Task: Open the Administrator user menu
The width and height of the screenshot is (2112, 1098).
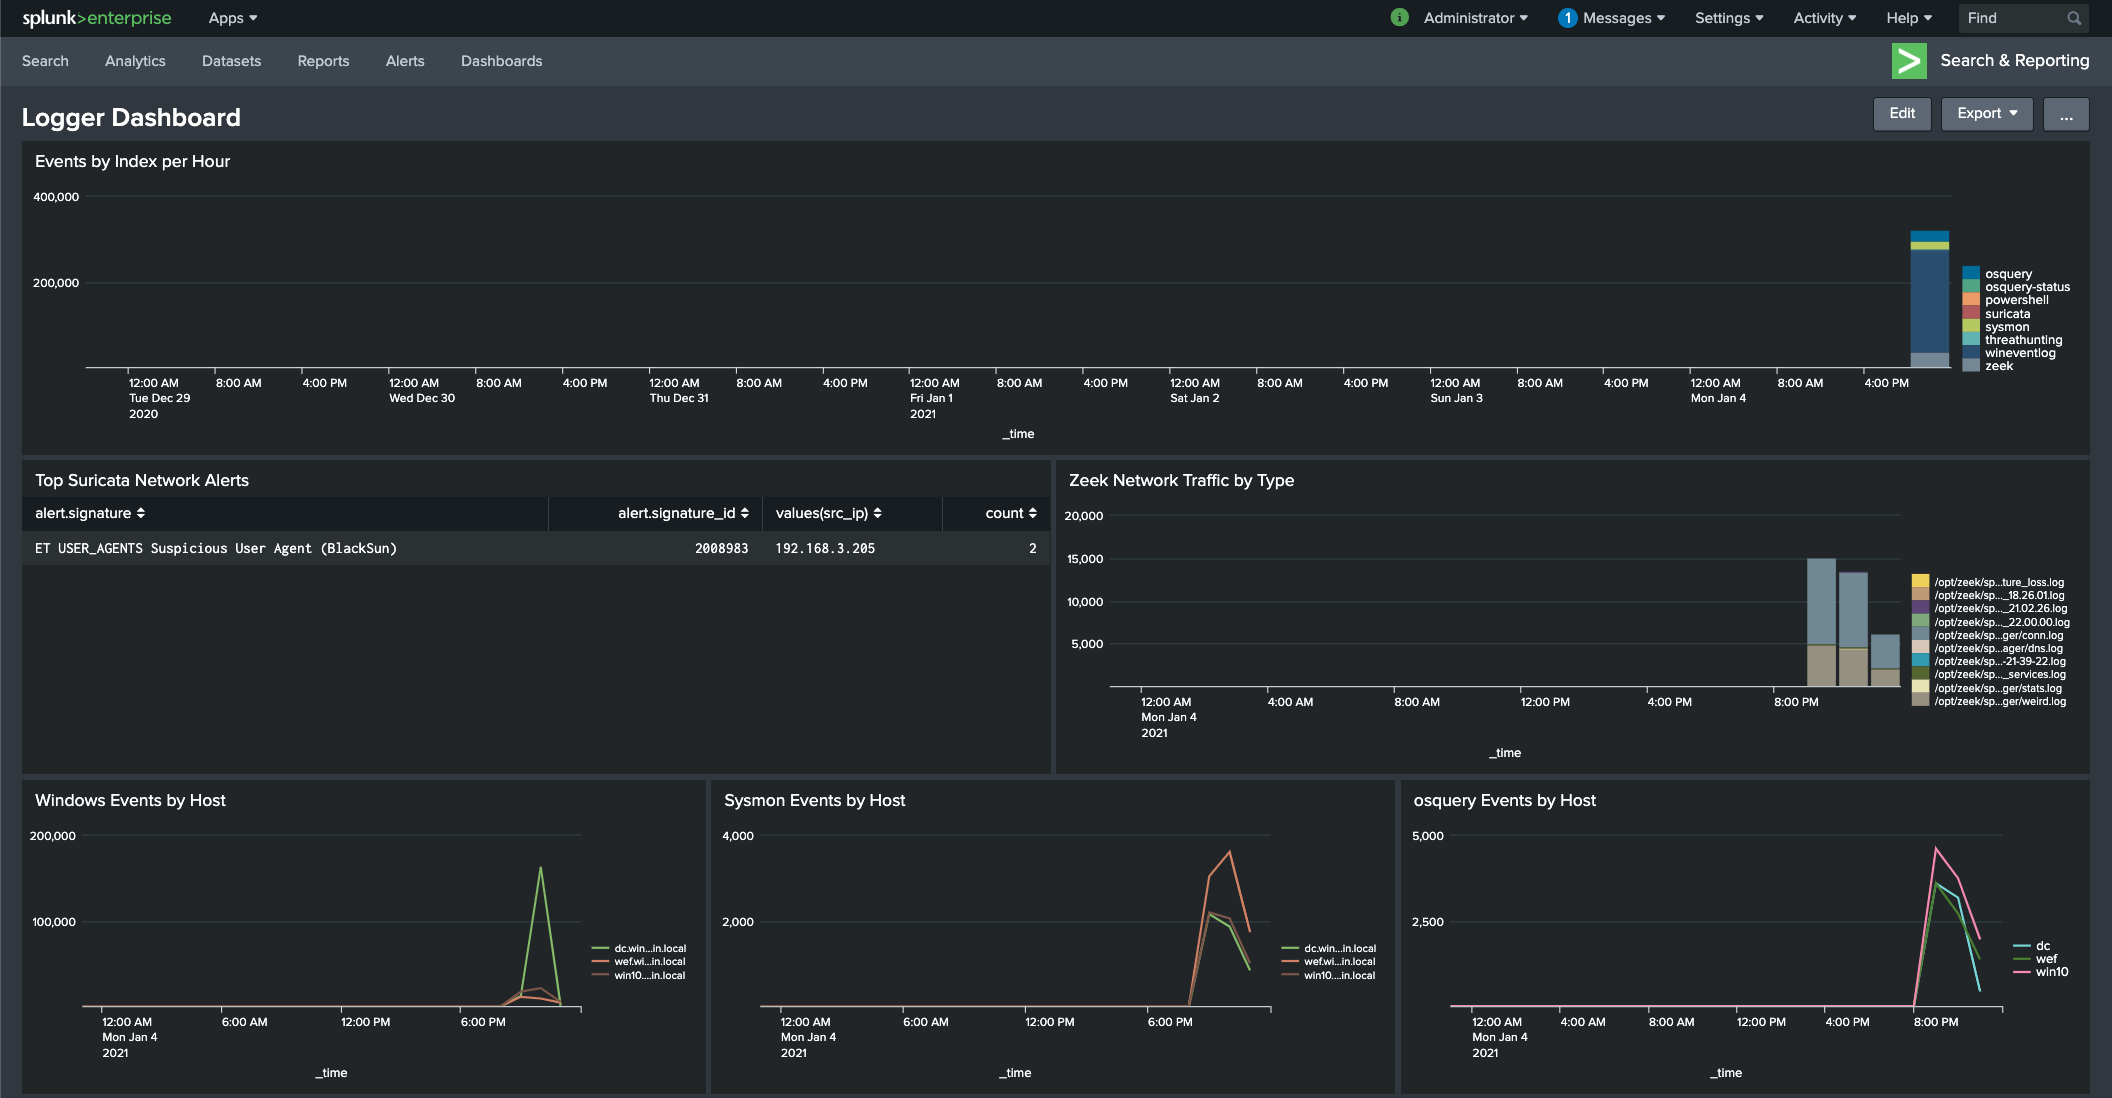Action: (1475, 18)
